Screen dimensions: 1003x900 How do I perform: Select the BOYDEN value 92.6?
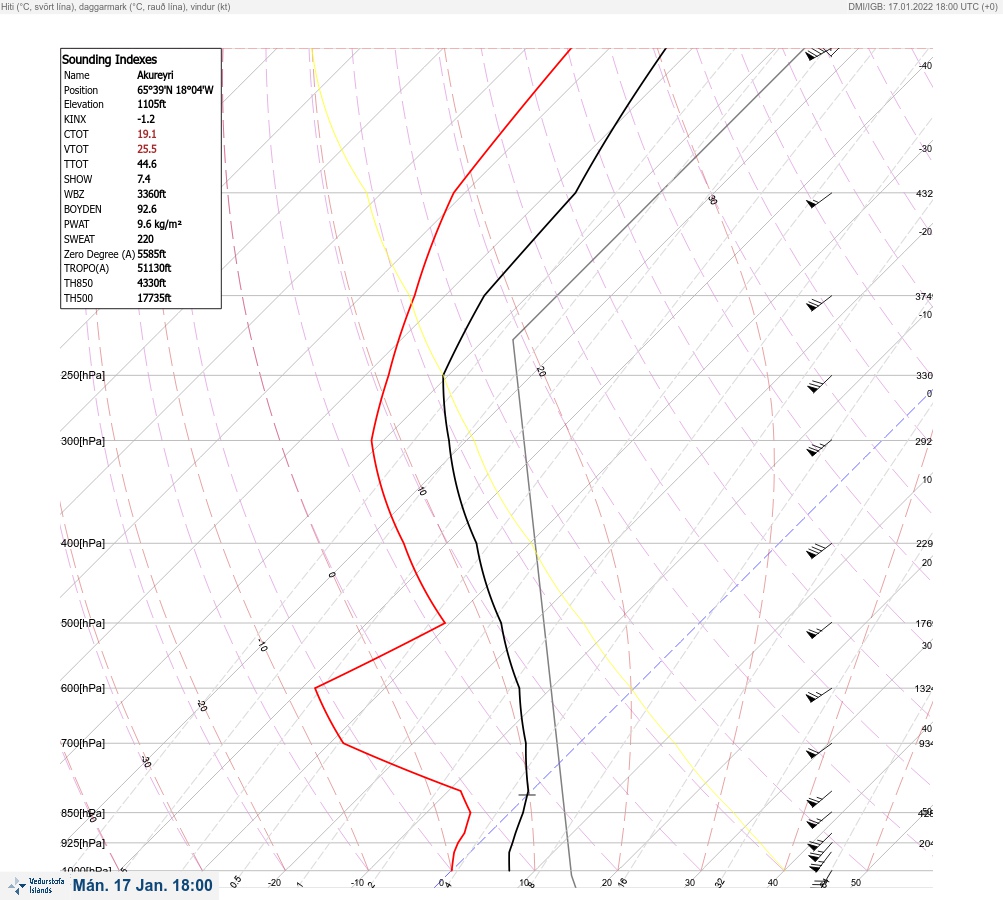pos(146,209)
